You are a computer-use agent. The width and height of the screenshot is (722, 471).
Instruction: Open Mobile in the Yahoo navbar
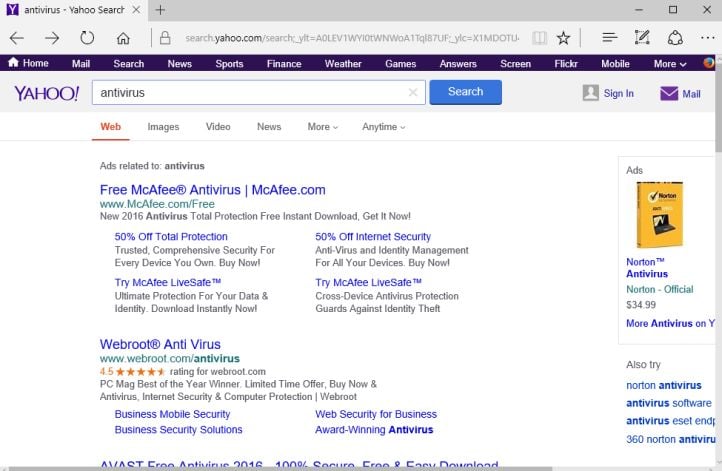click(615, 64)
